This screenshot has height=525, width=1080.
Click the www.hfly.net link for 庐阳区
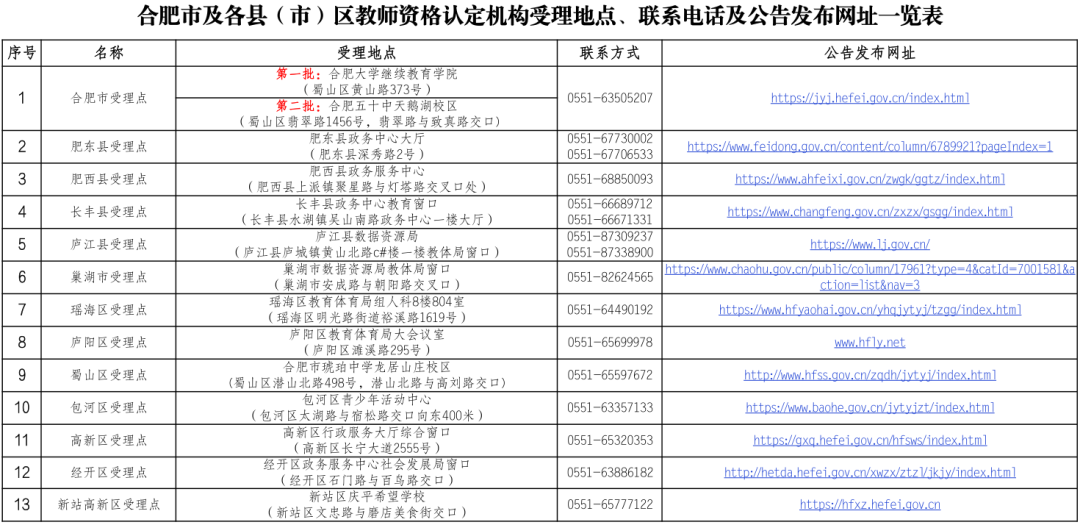click(870, 342)
